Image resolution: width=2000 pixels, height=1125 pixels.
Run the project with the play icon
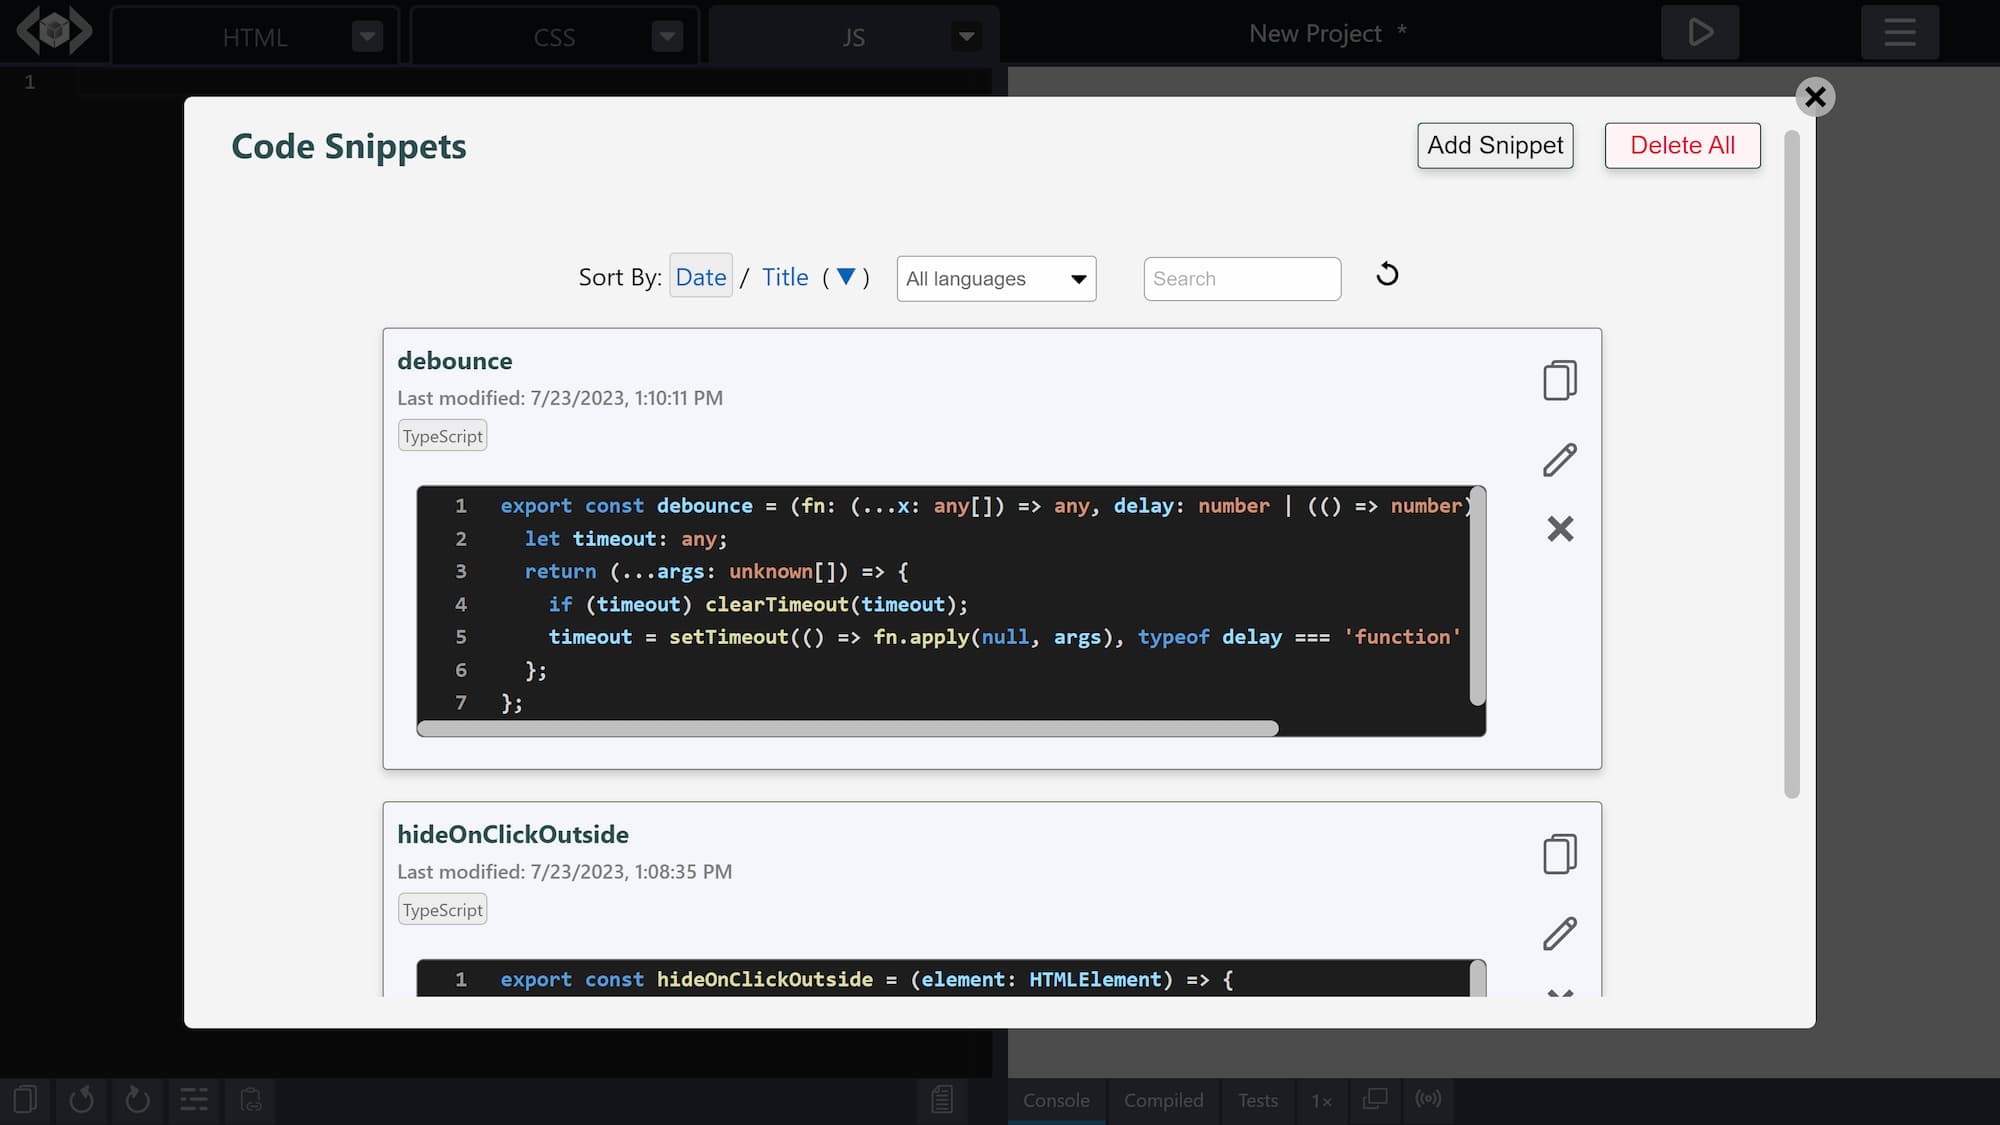click(1699, 32)
